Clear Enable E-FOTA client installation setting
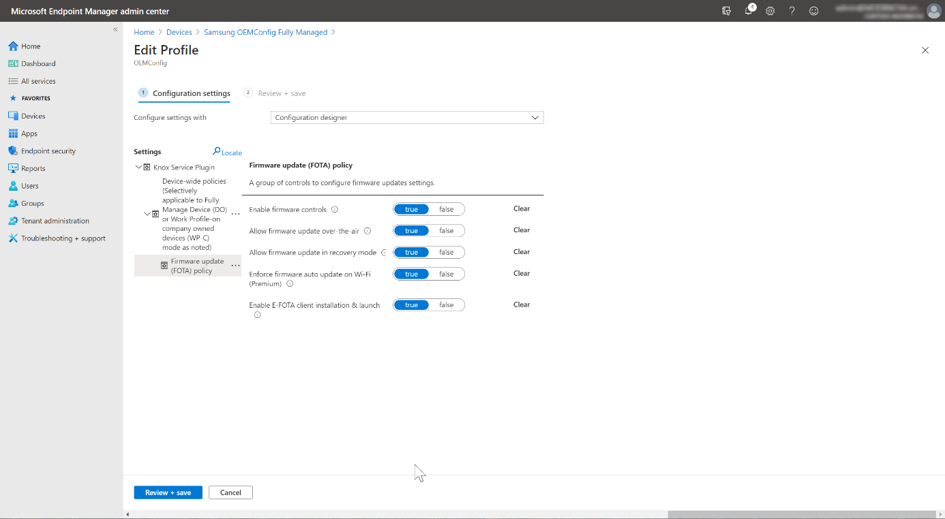This screenshot has width=945, height=519. [x=521, y=304]
